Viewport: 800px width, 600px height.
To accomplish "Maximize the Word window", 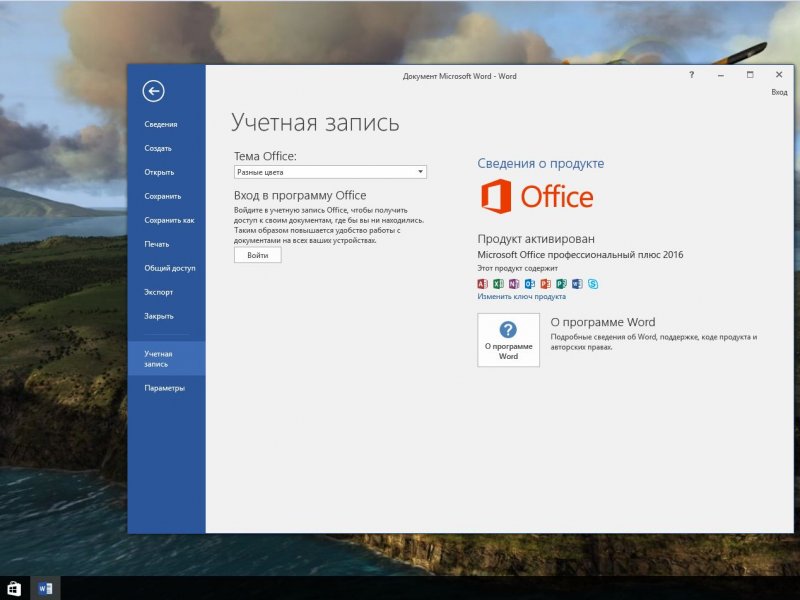I will 749,75.
